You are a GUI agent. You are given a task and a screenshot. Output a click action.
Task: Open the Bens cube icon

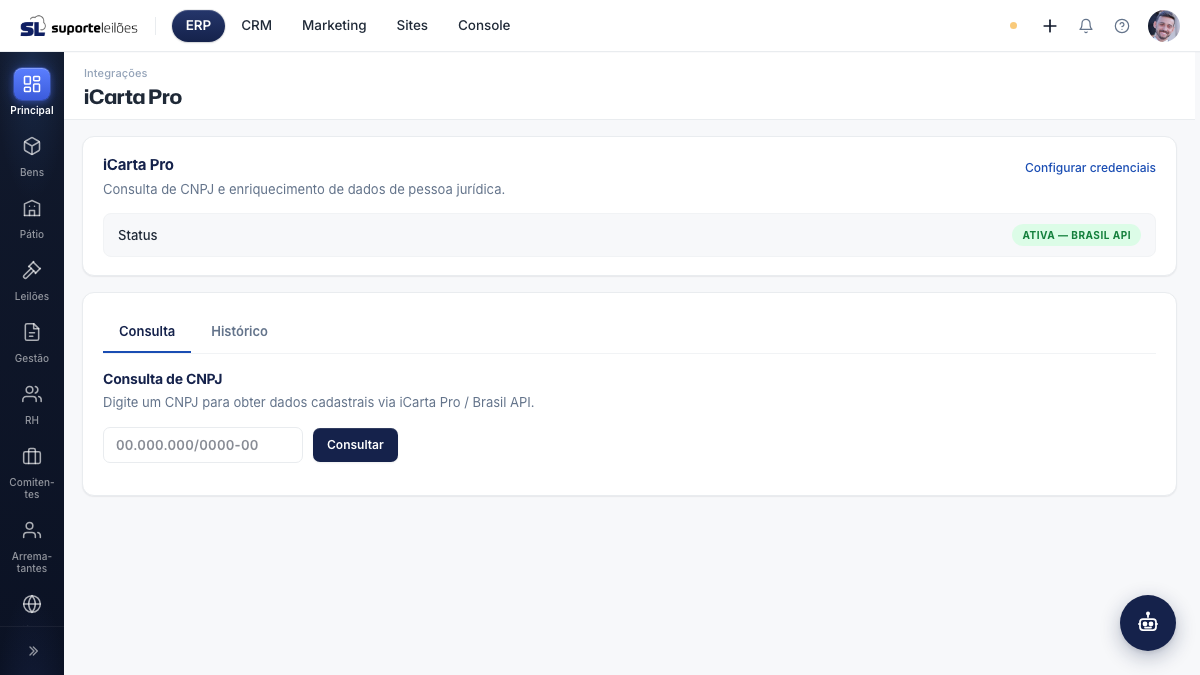(32, 146)
